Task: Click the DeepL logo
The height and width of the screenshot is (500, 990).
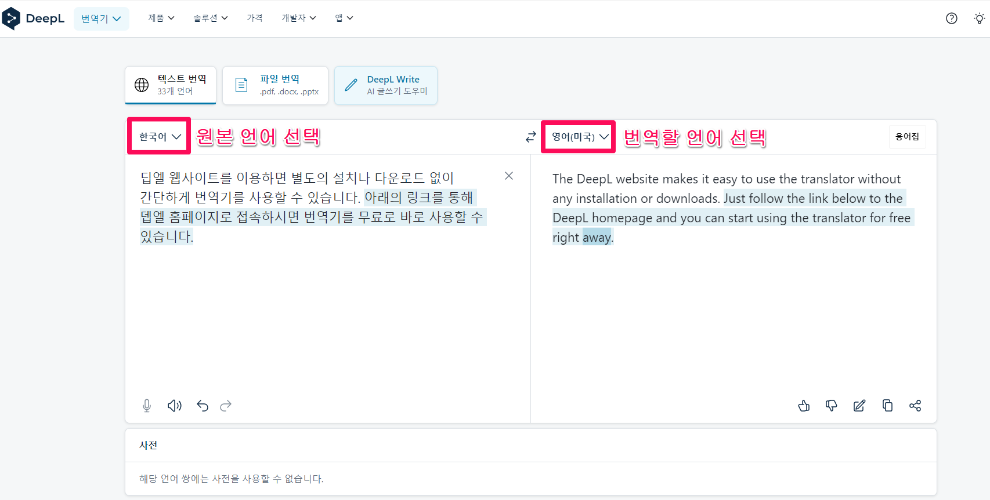Action: click(x=33, y=18)
